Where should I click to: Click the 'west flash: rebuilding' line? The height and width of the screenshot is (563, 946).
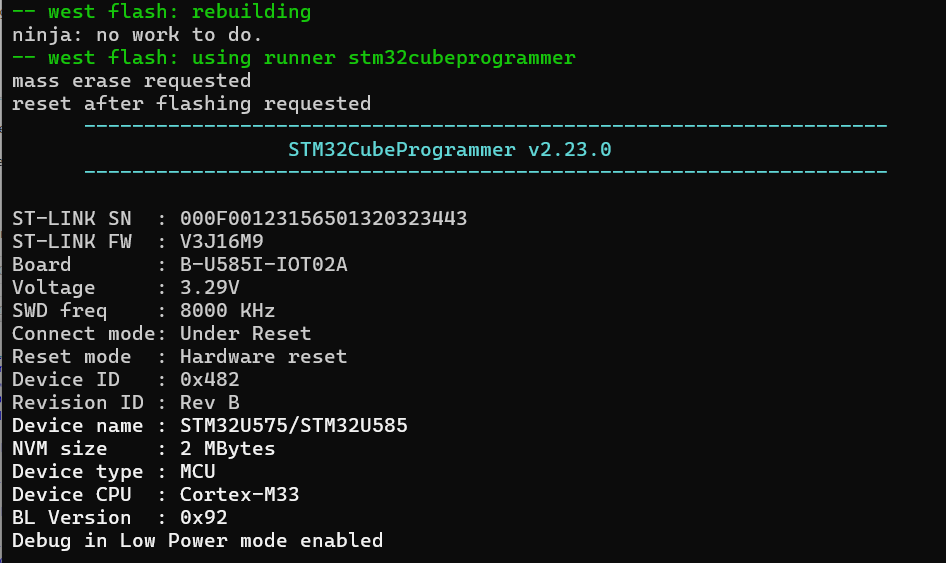click(x=162, y=11)
